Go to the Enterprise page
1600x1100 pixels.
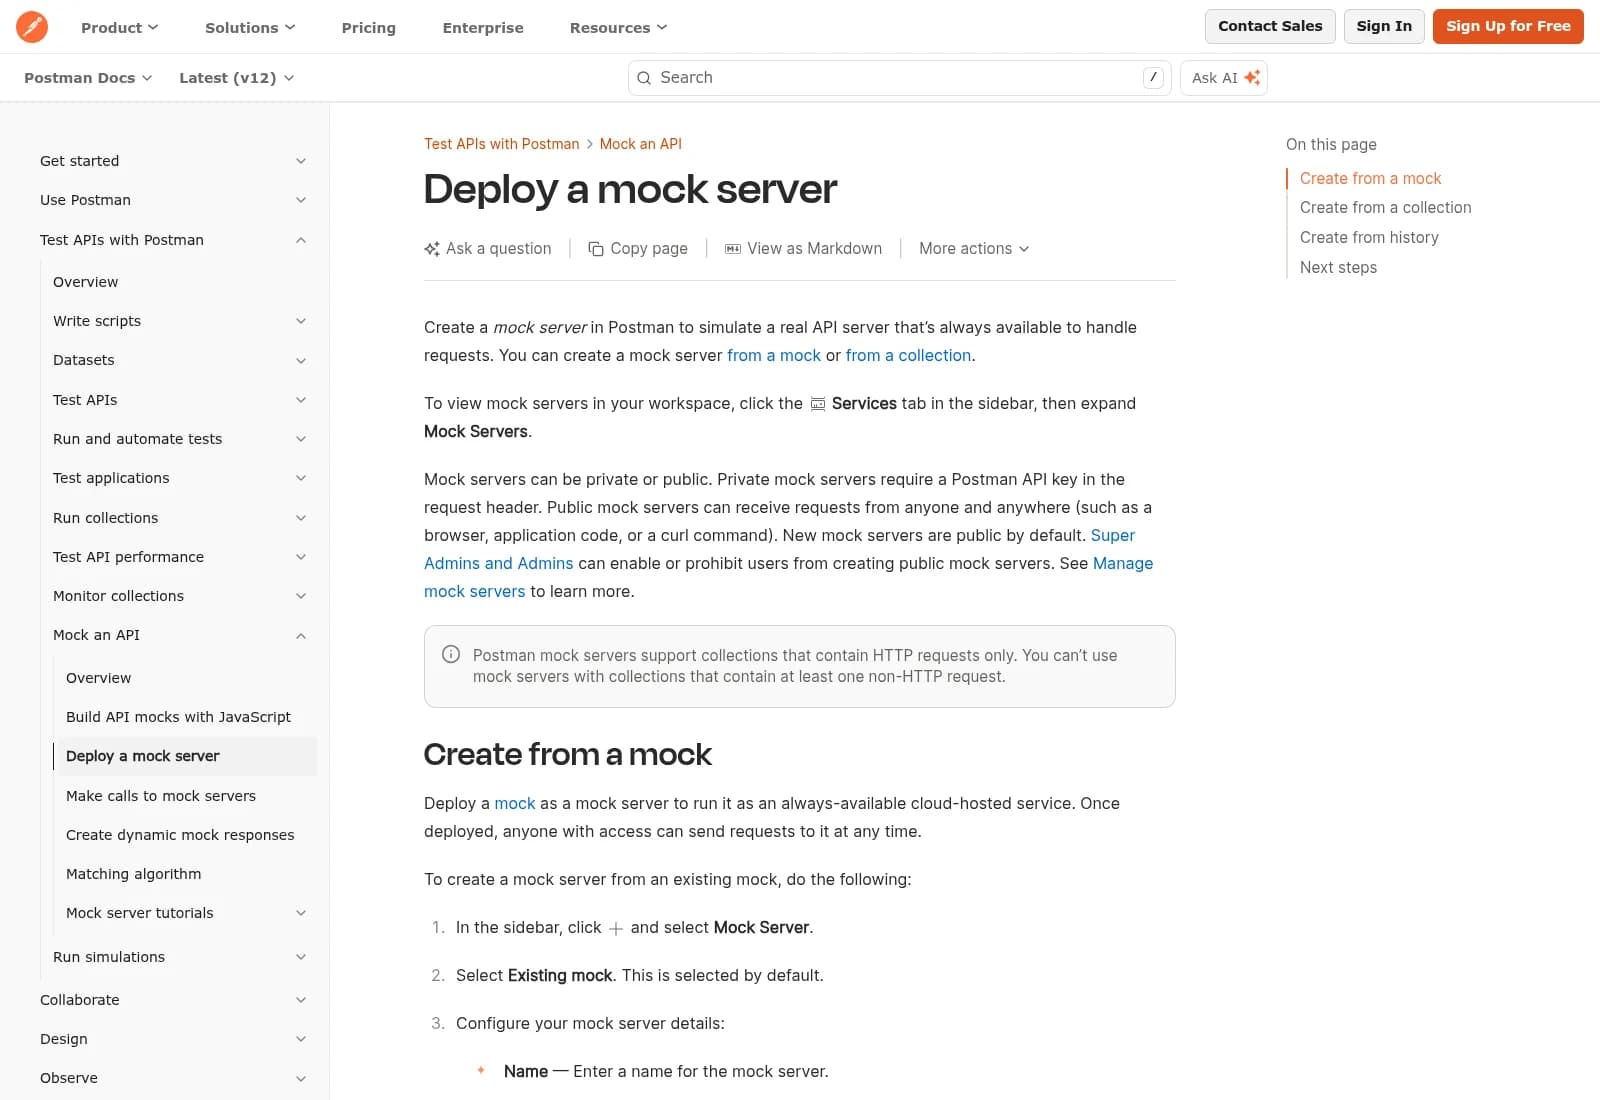tap(483, 27)
